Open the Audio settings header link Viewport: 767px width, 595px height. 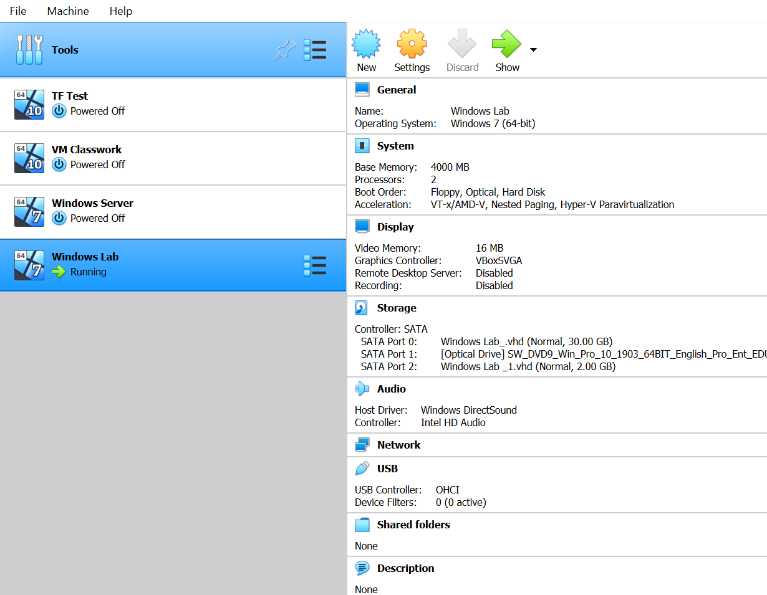coord(391,389)
